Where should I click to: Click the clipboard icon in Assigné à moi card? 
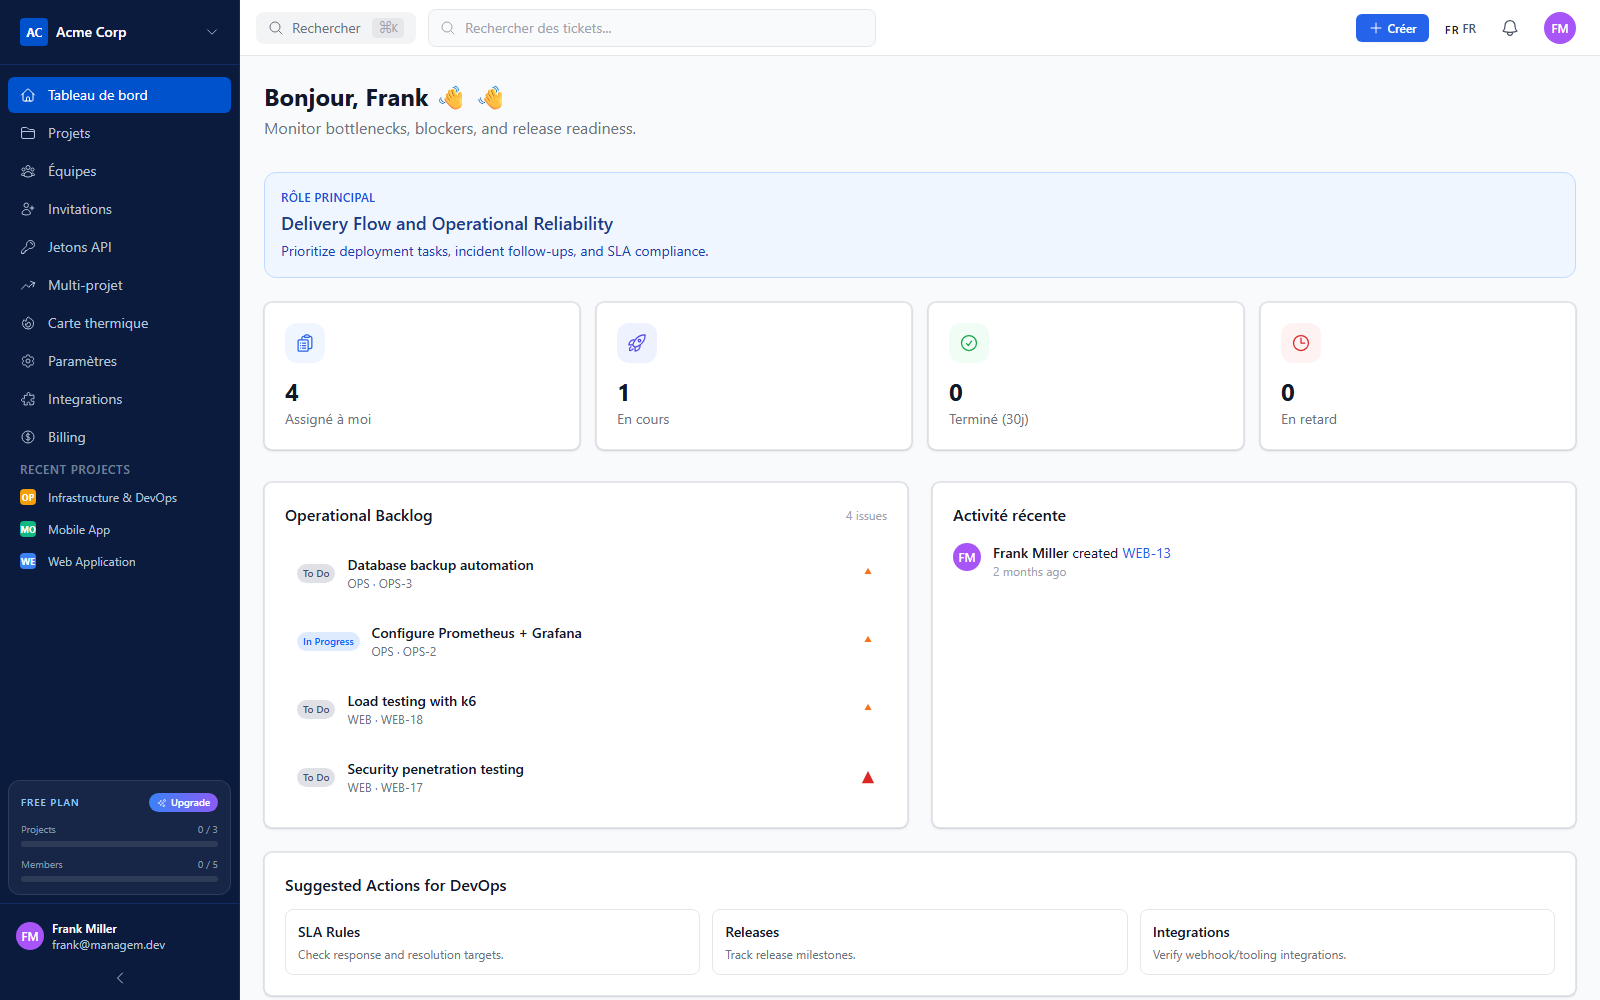pos(305,343)
